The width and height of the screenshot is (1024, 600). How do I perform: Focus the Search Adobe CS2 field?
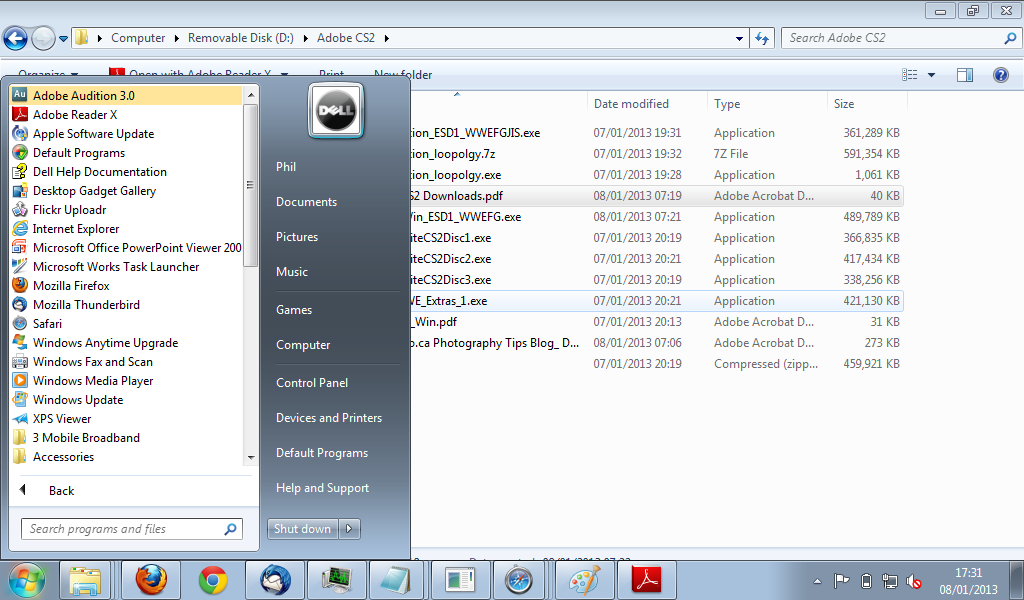pyautogui.click(x=901, y=39)
